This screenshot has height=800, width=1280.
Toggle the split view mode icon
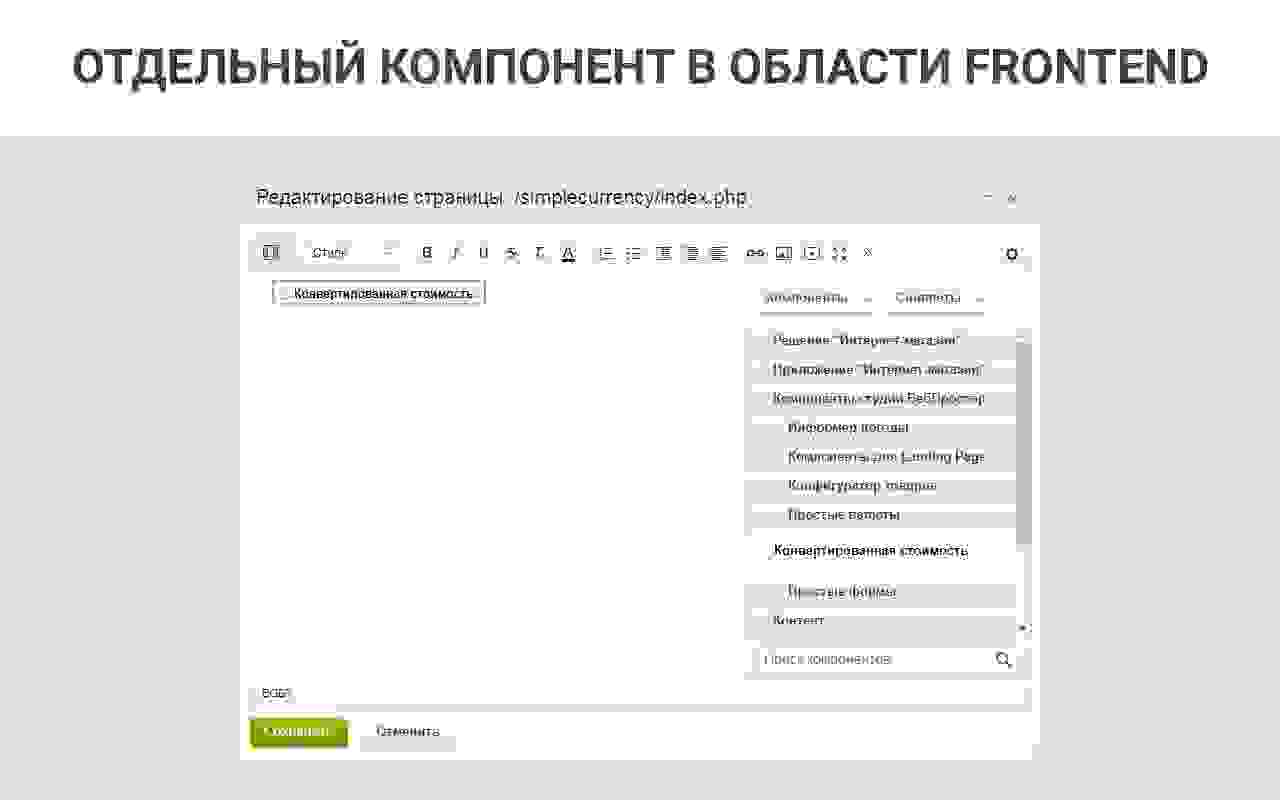270,253
